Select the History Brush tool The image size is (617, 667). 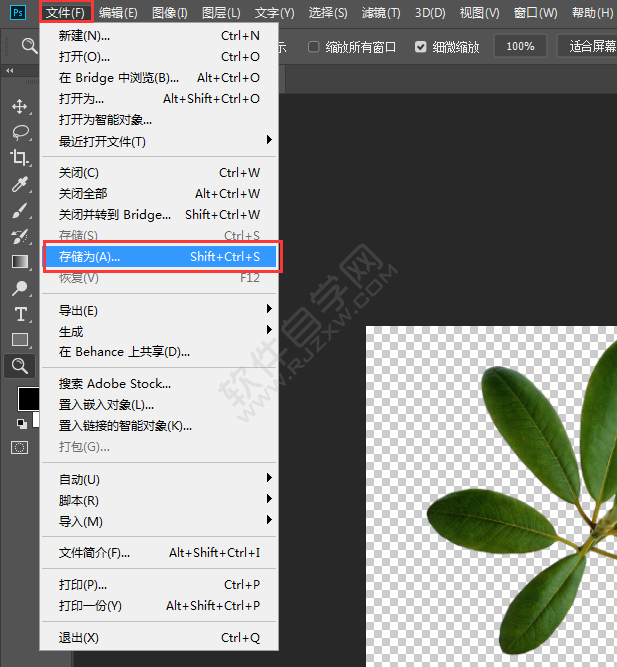(20, 236)
